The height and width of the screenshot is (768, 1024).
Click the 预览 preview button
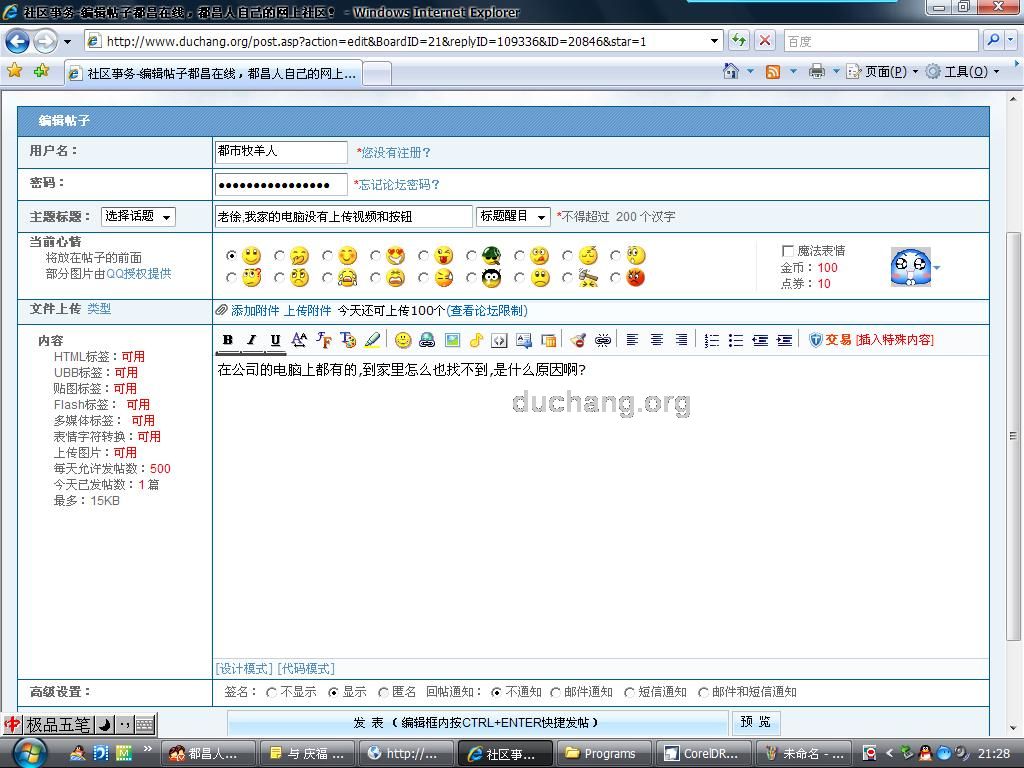coord(756,722)
